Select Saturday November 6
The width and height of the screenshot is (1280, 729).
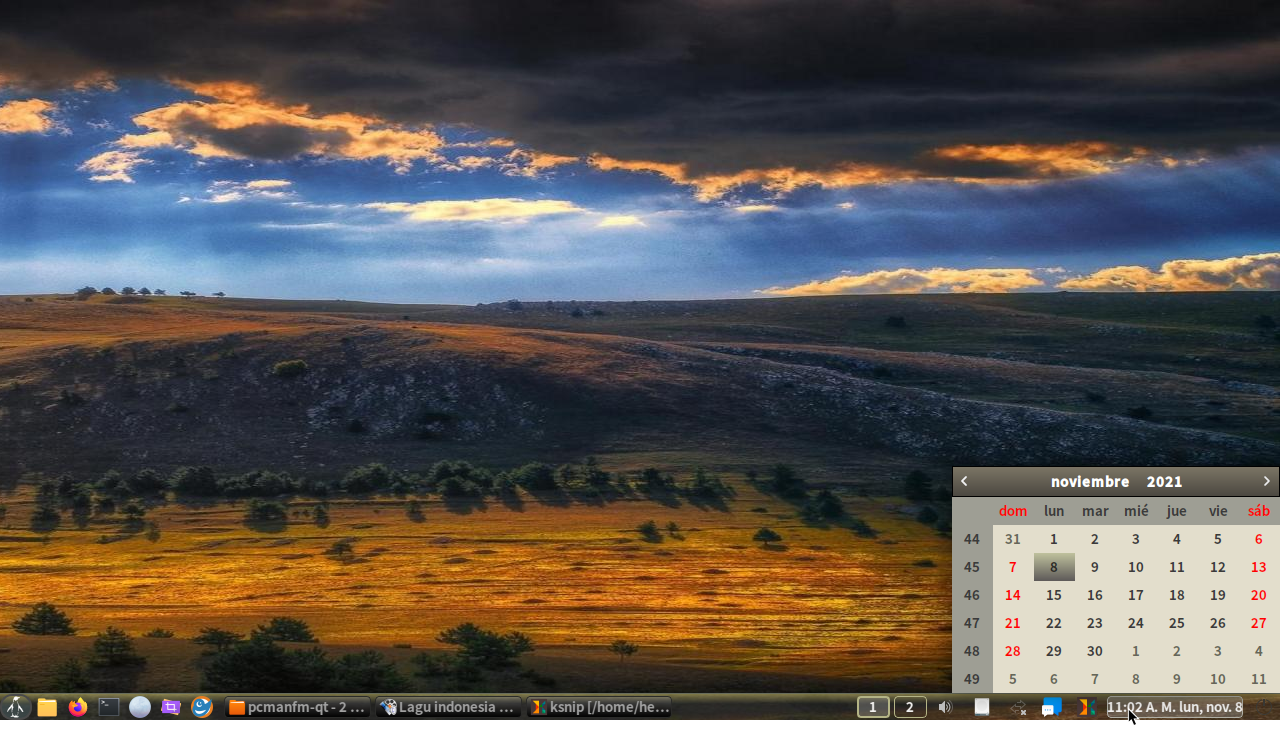pyautogui.click(x=1258, y=539)
